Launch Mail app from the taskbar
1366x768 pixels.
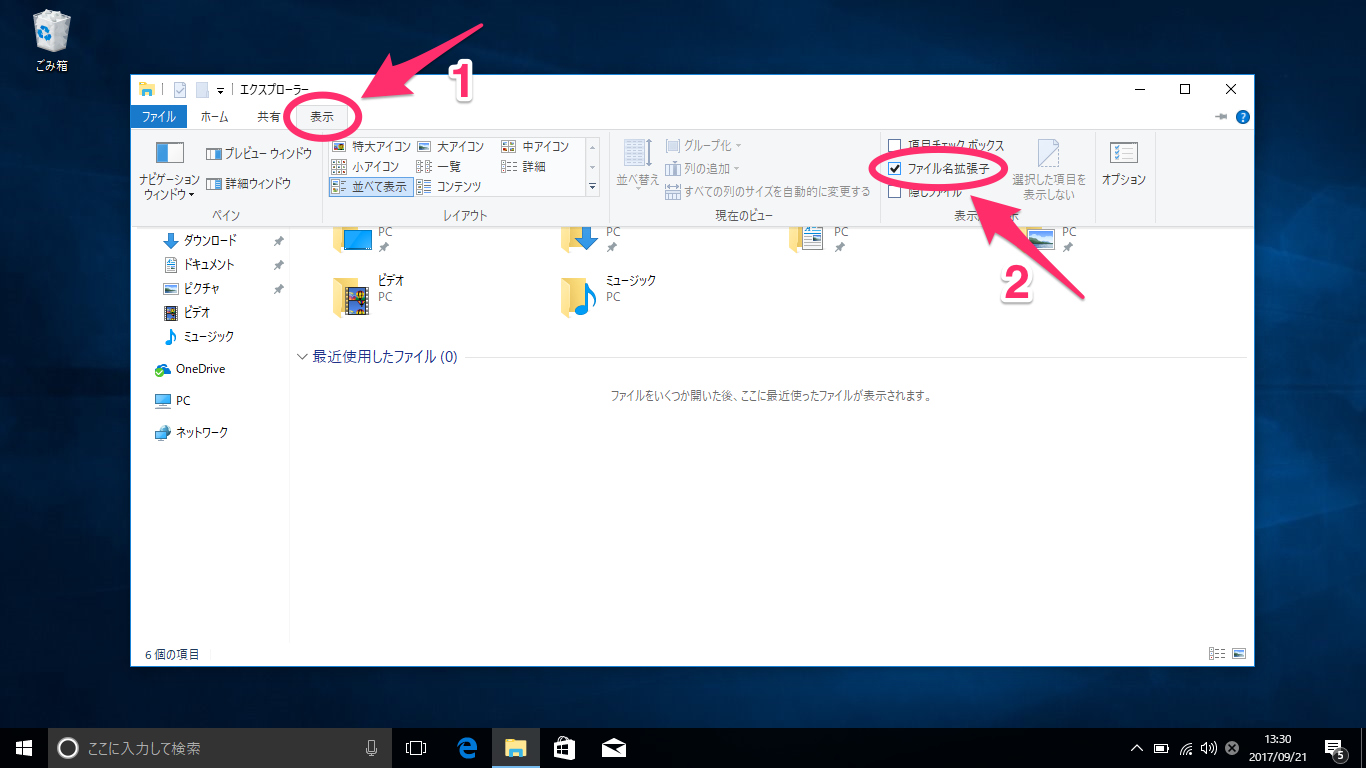coord(614,747)
